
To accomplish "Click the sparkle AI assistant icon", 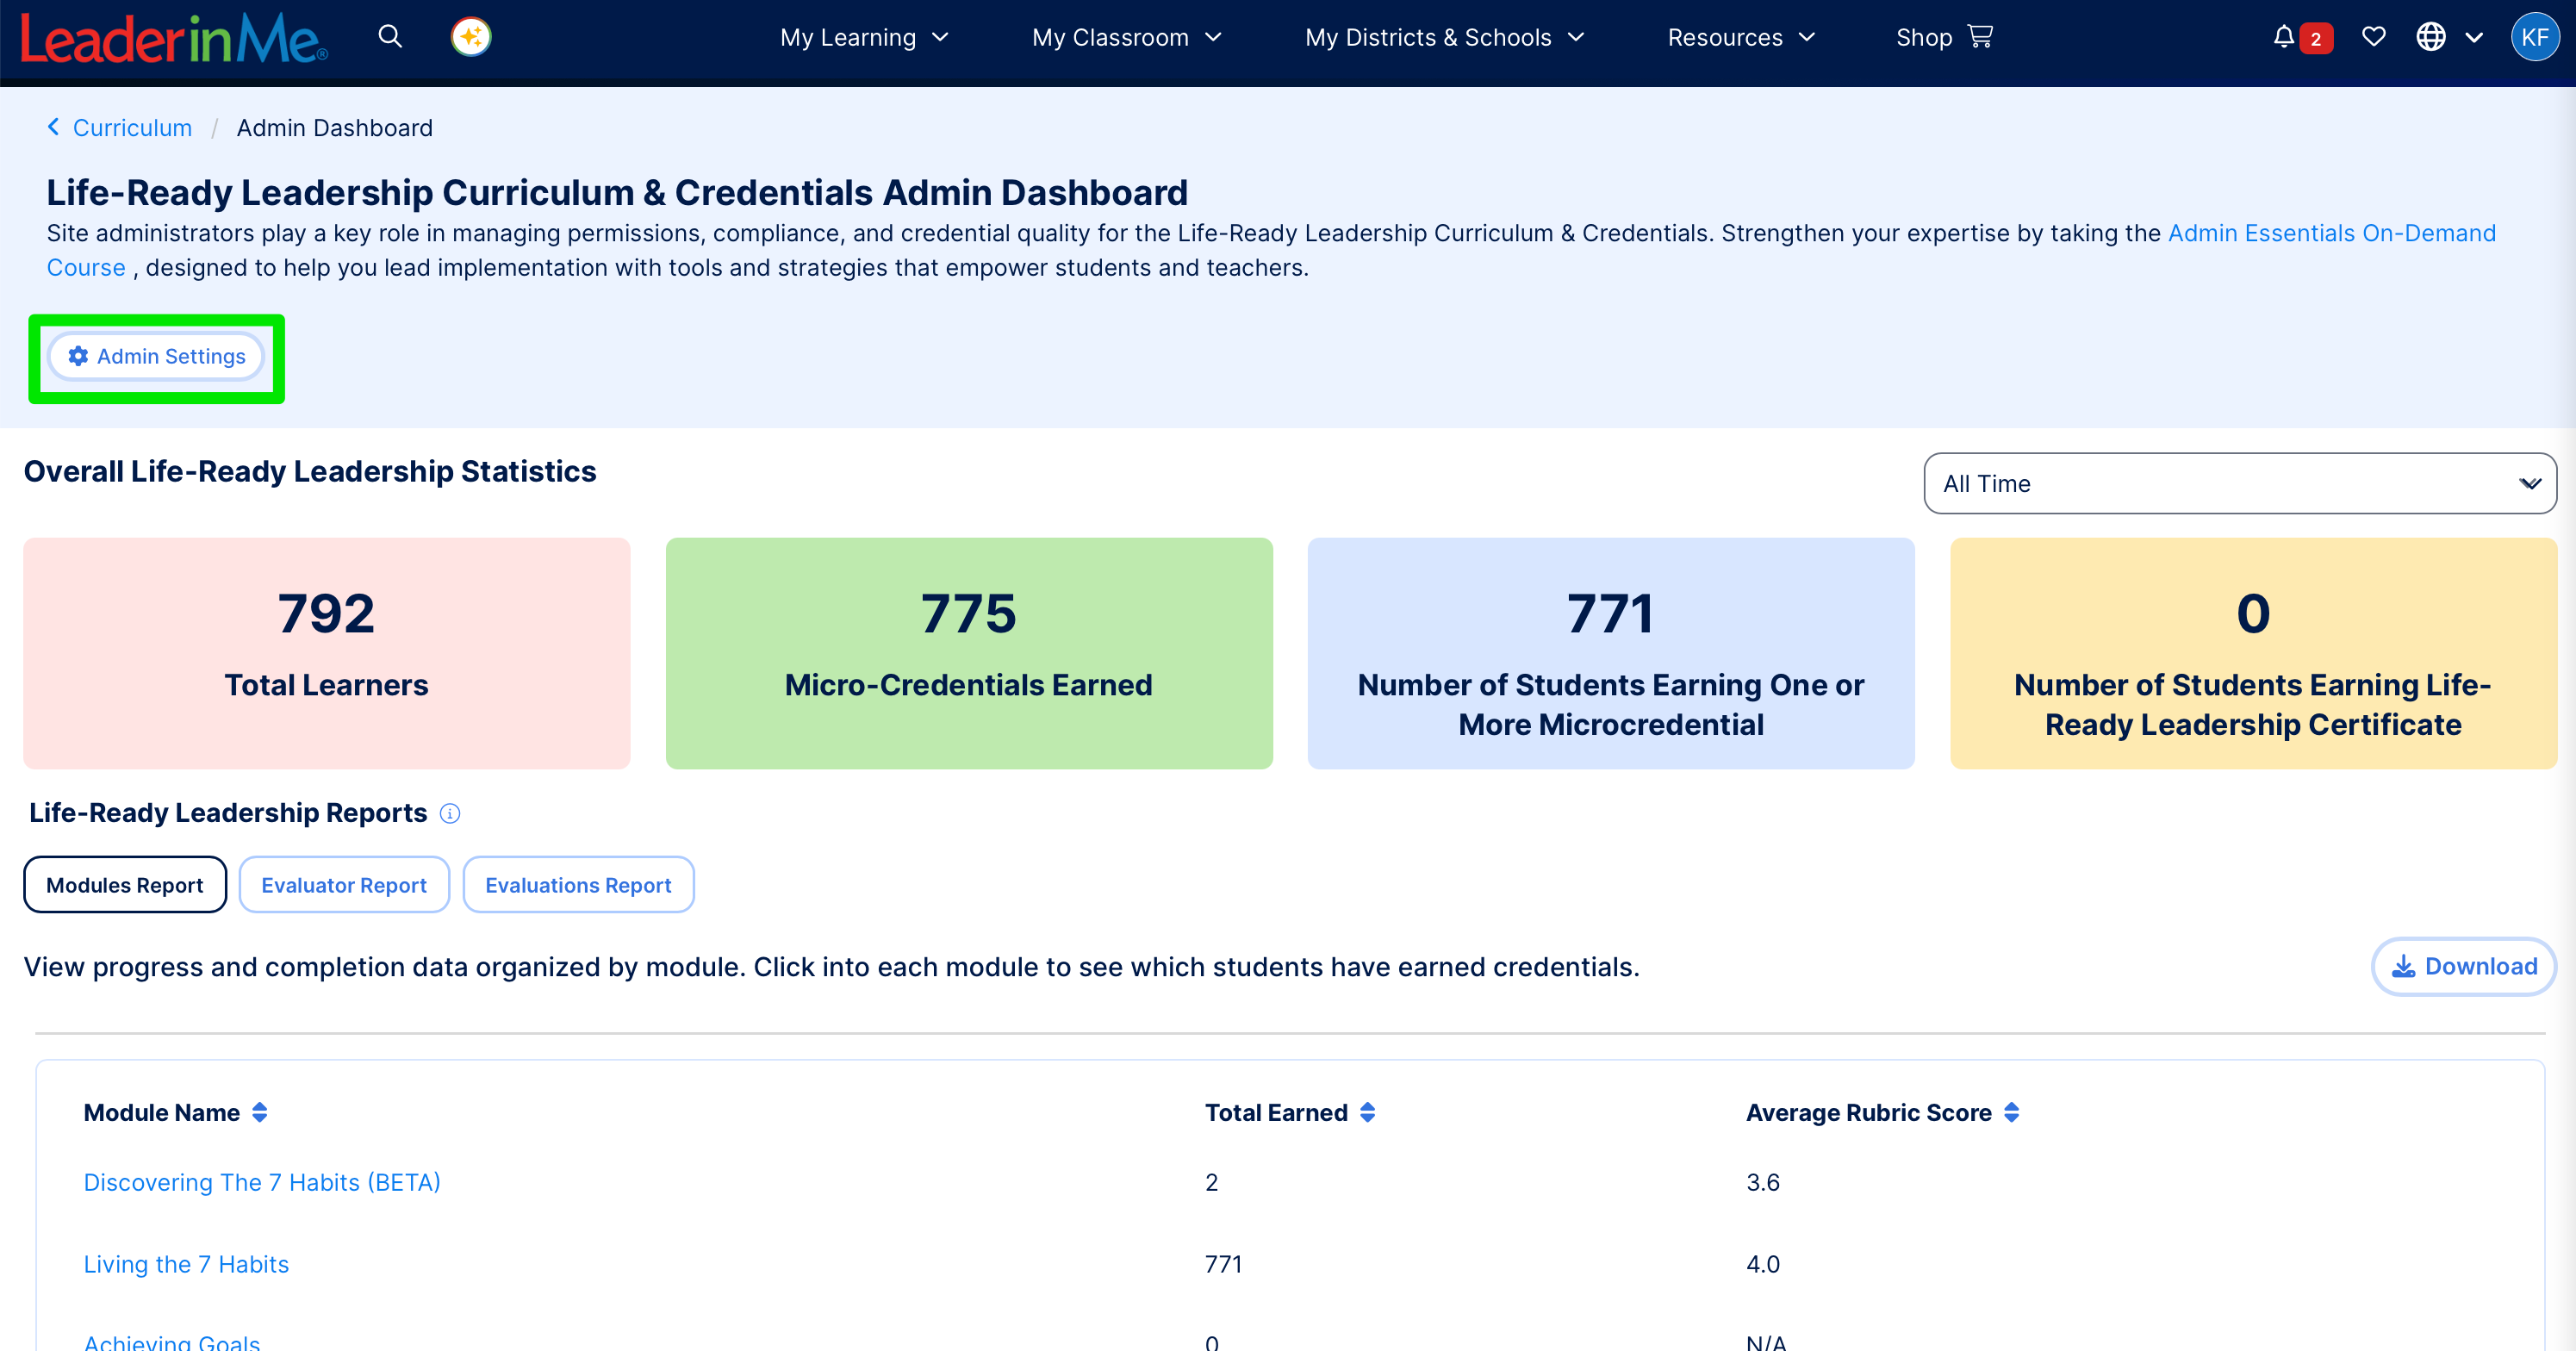I will click(x=471, y=37).
